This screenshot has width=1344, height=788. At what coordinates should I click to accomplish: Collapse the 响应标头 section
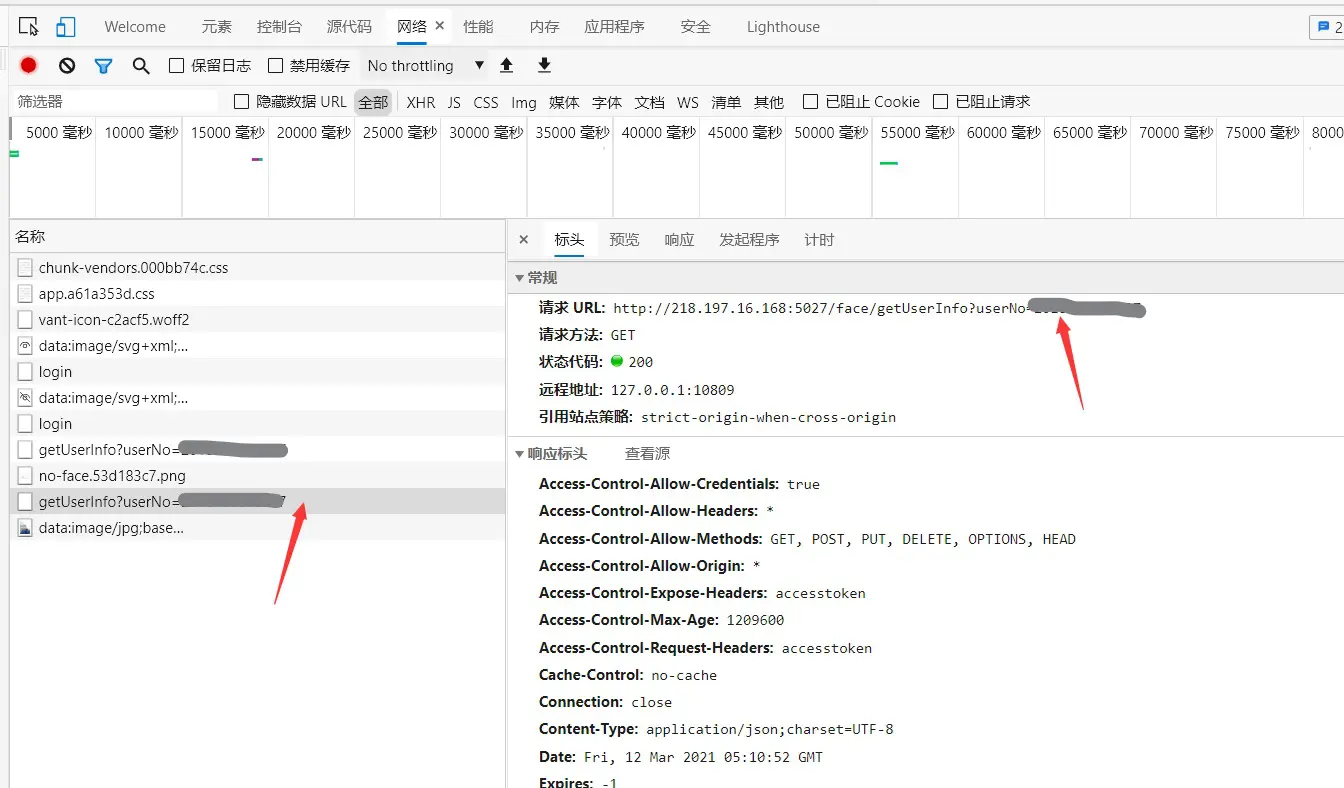pyautogui.click(x=519, y=454)
